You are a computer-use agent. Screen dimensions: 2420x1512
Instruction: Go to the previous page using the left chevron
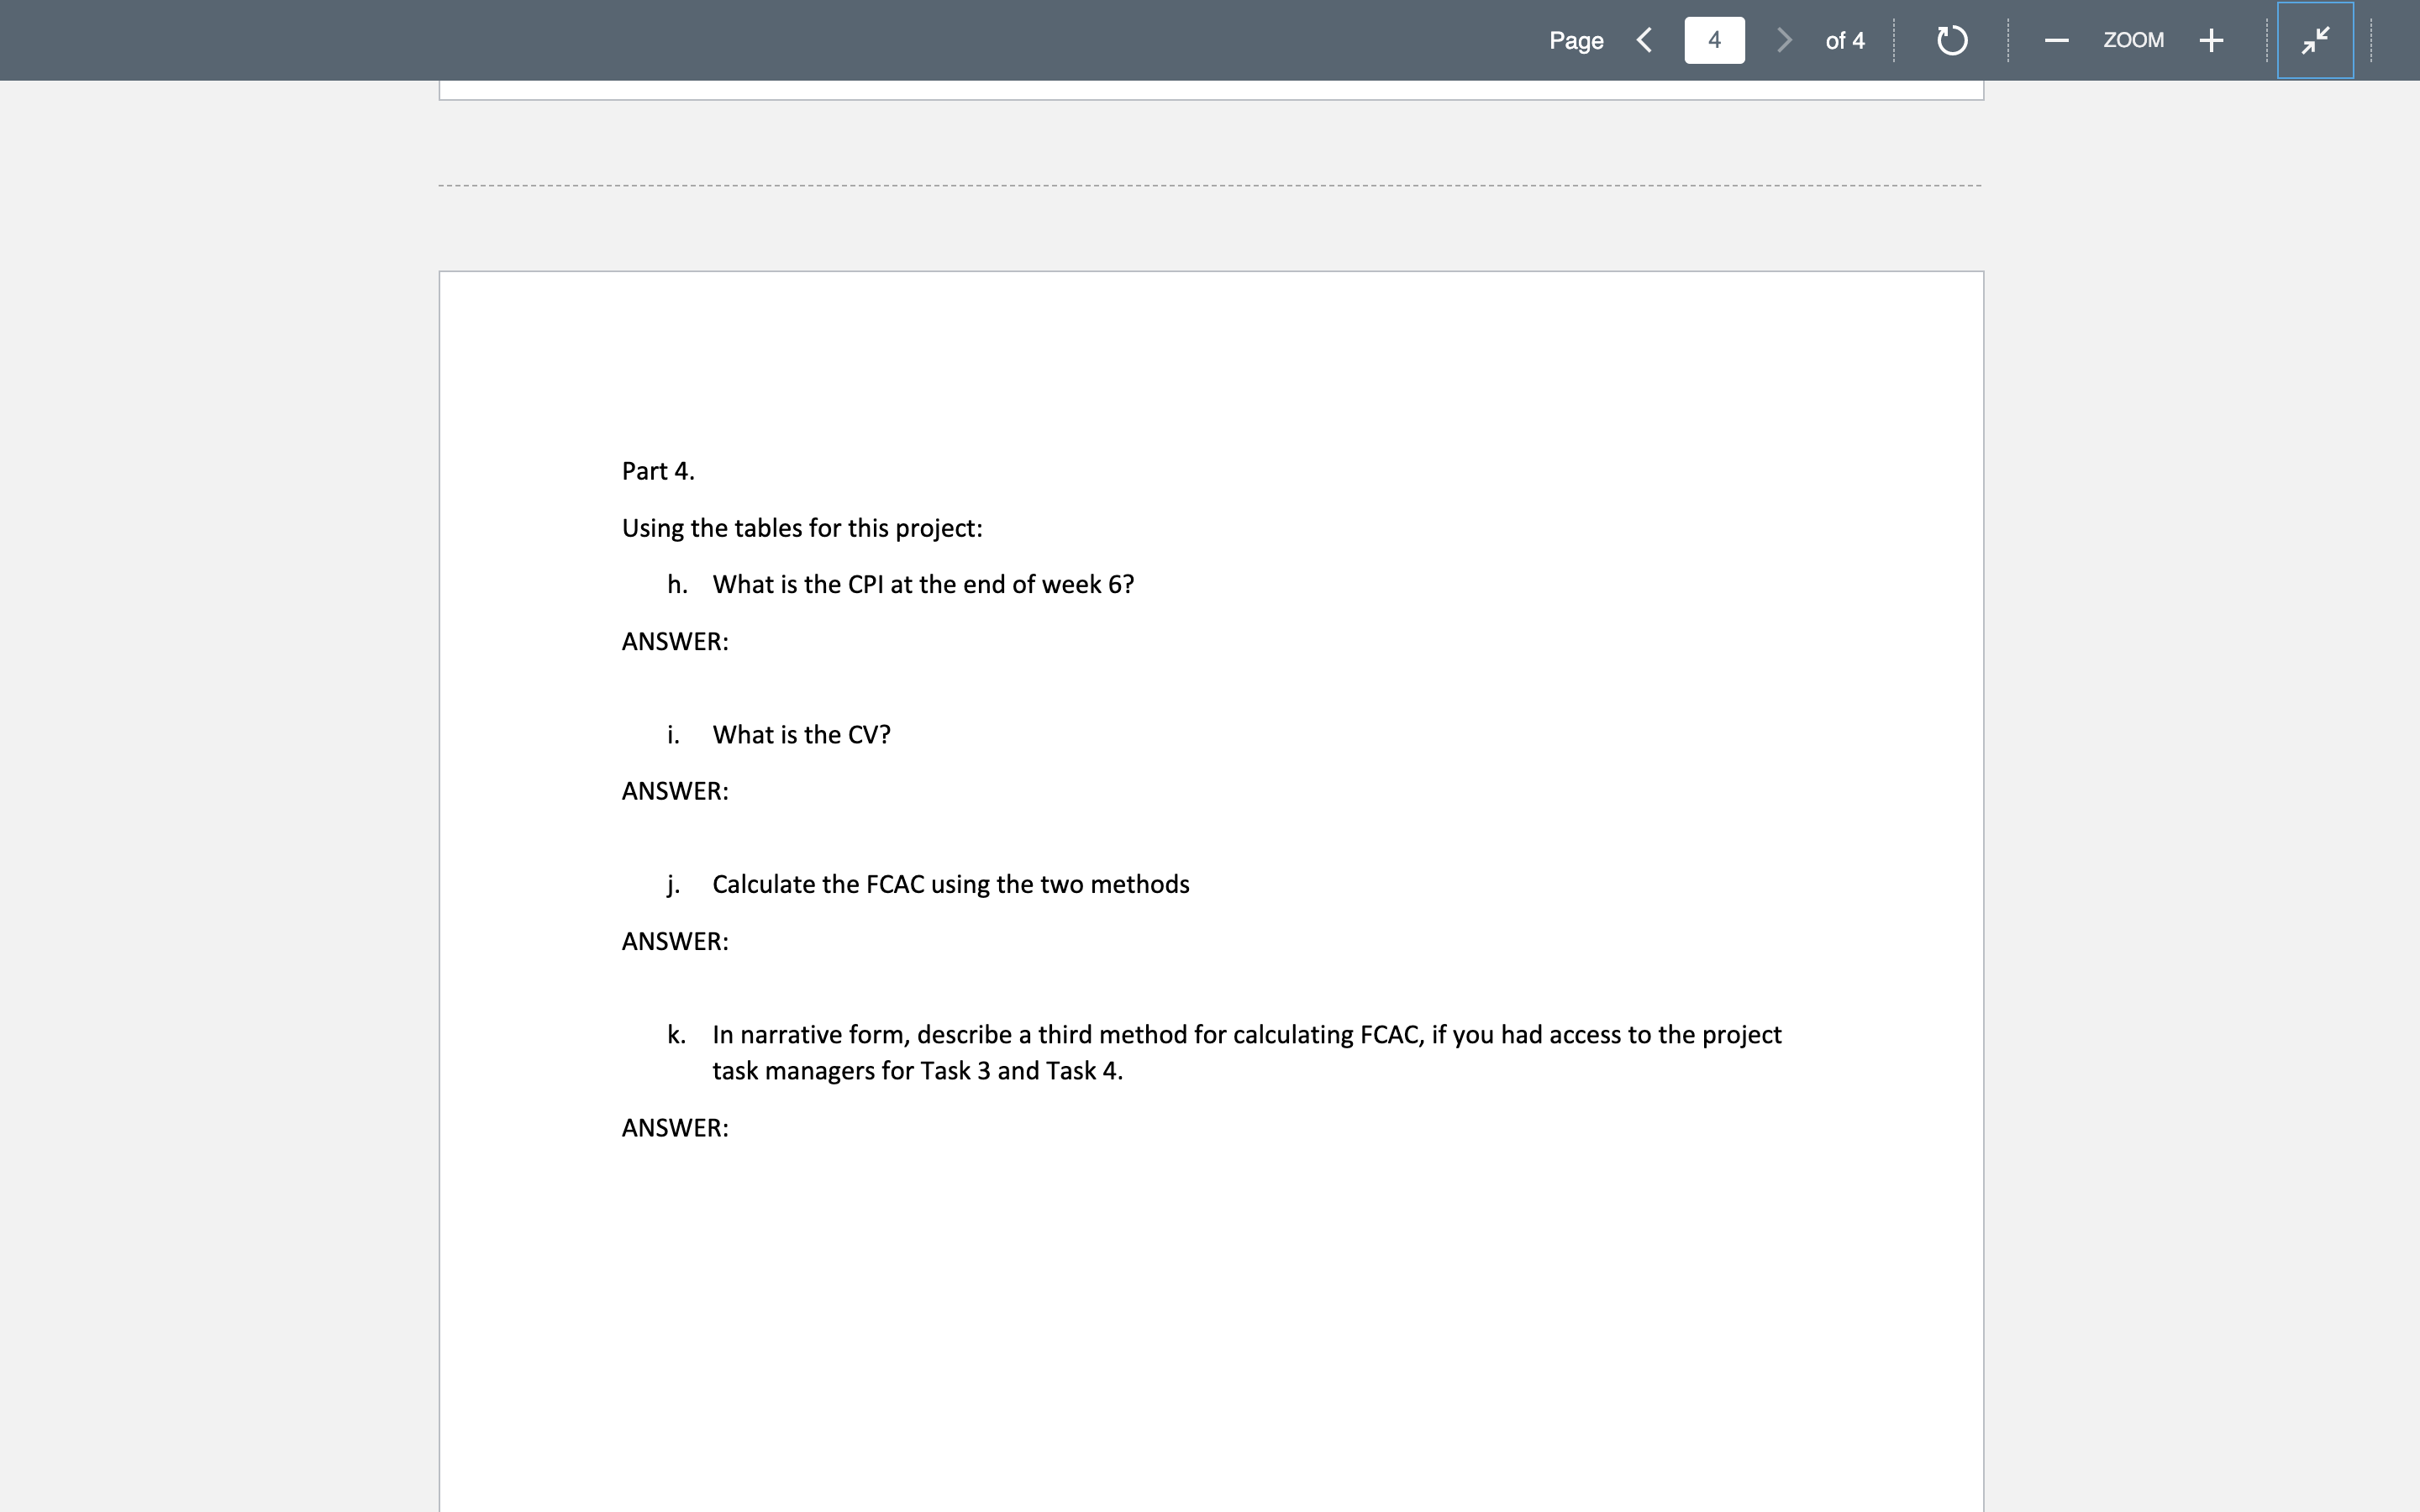click(1644, 40)
